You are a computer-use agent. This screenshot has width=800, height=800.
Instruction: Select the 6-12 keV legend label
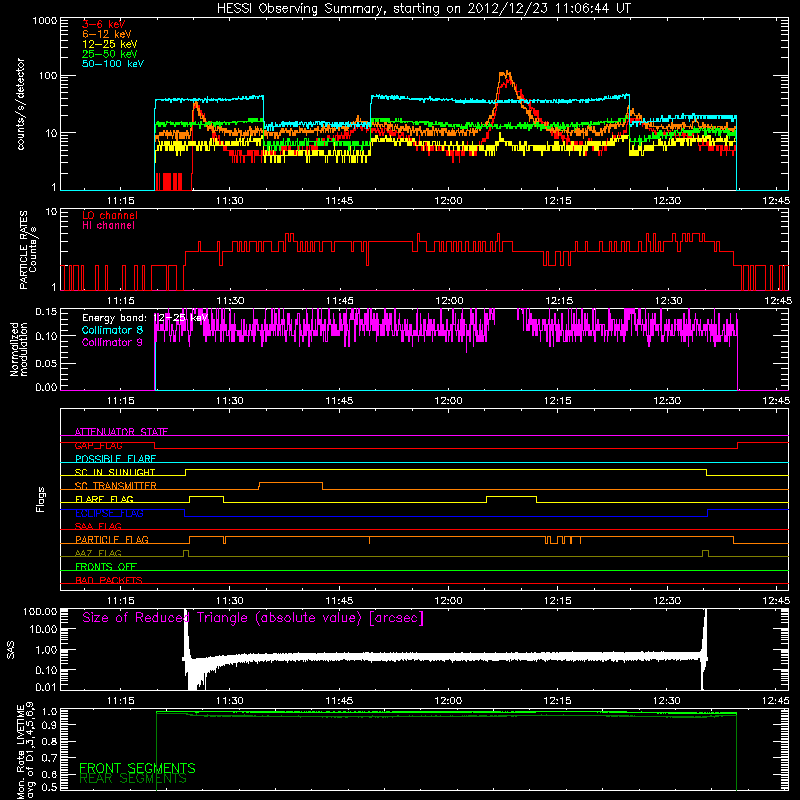106,34
